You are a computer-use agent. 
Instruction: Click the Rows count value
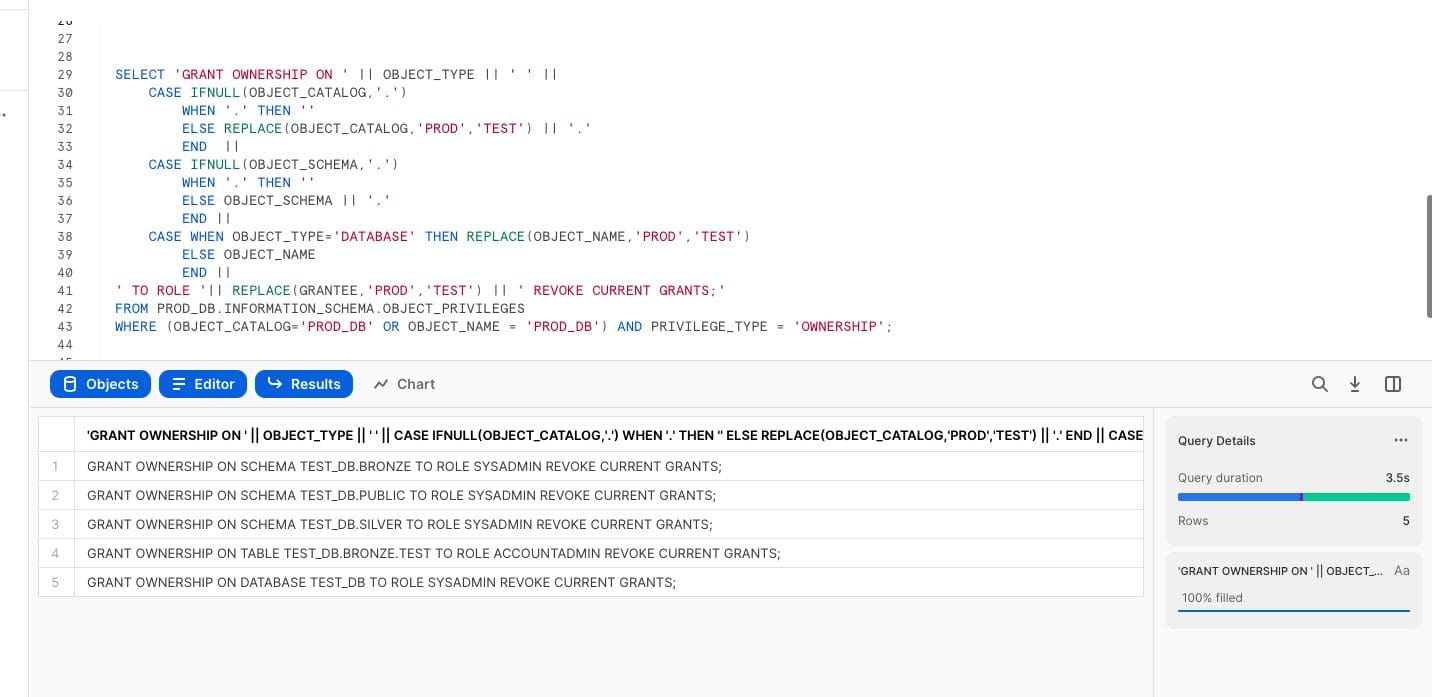pyautogui.click(x=1405, y=521)
